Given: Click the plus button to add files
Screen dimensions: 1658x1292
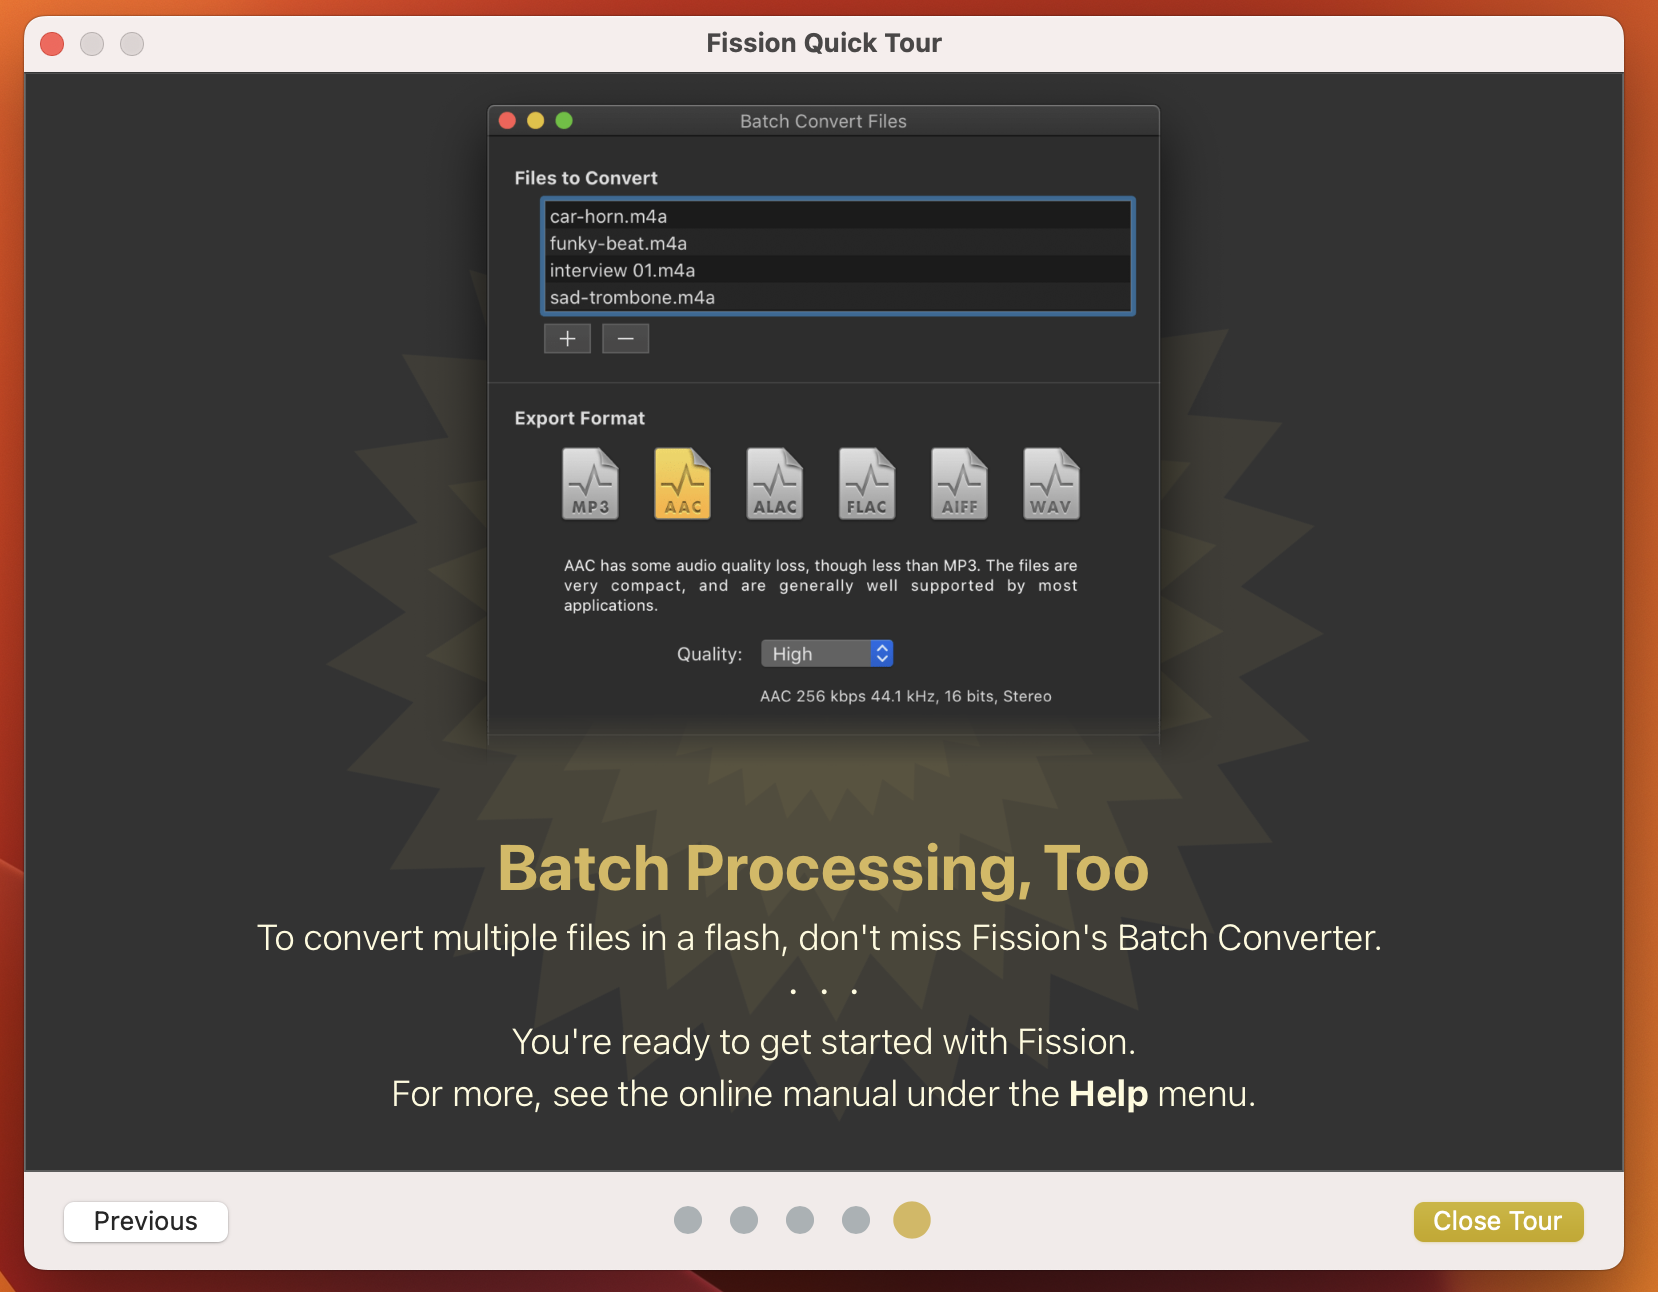Looking at the screenshot, I should [x=567, y=339].
